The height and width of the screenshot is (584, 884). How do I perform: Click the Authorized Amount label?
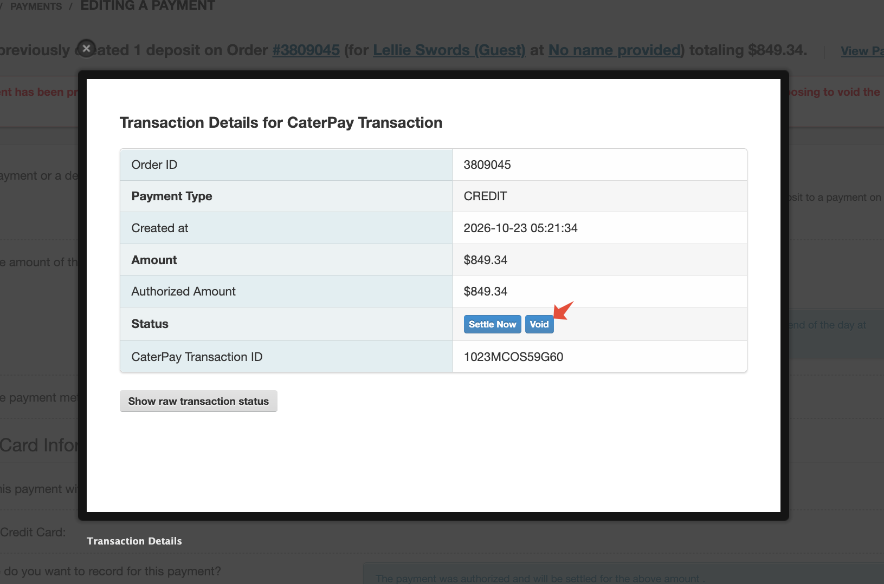point(183,291)
